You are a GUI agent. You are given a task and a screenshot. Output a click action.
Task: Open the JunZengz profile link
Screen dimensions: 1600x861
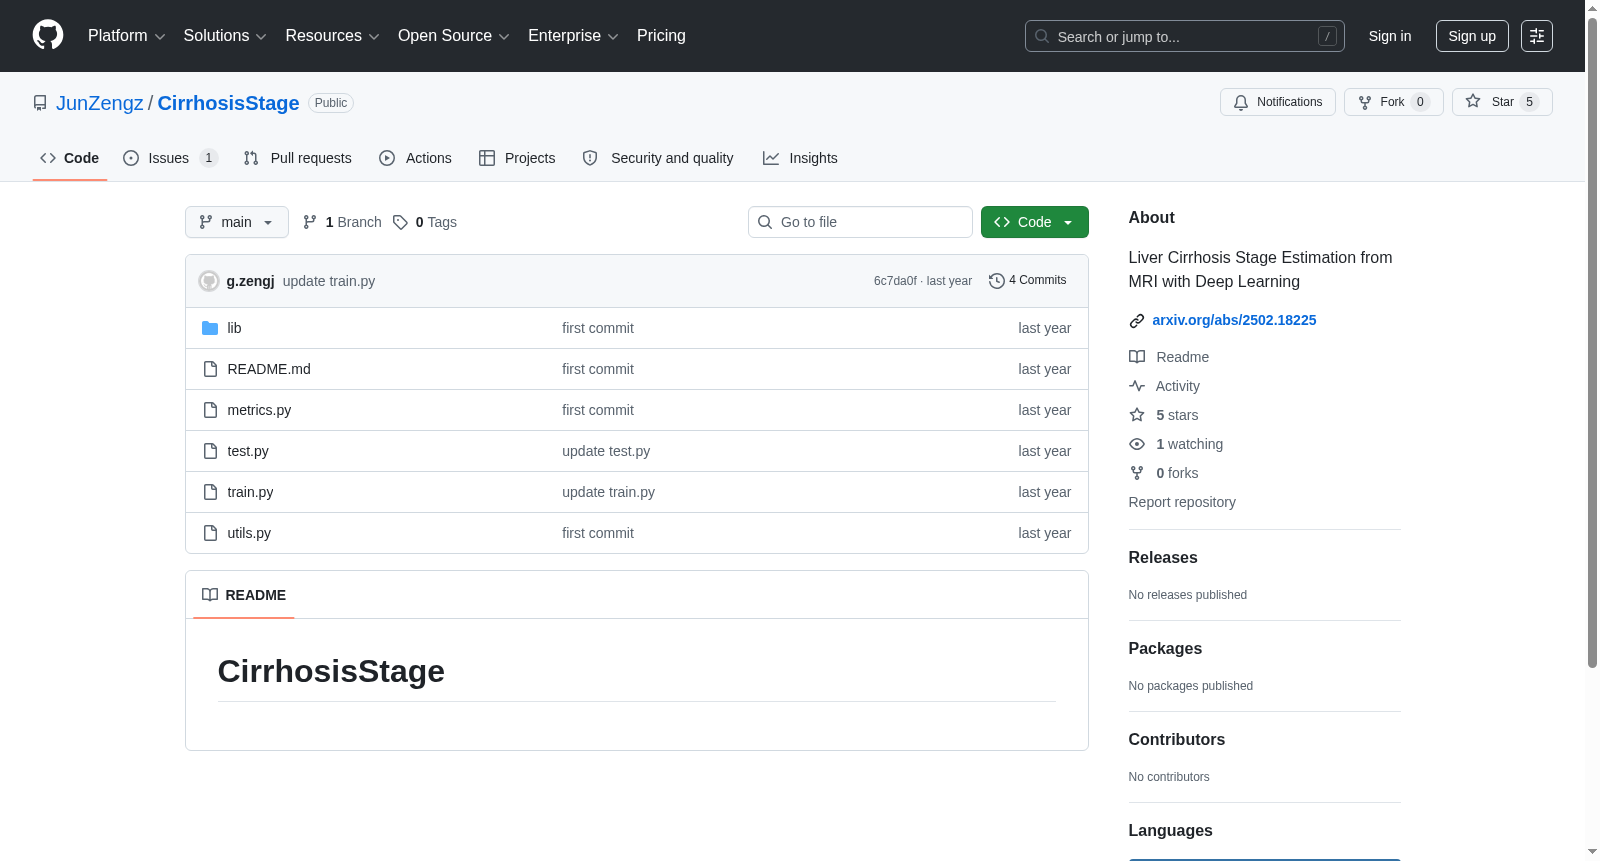[x=100, y=103]
